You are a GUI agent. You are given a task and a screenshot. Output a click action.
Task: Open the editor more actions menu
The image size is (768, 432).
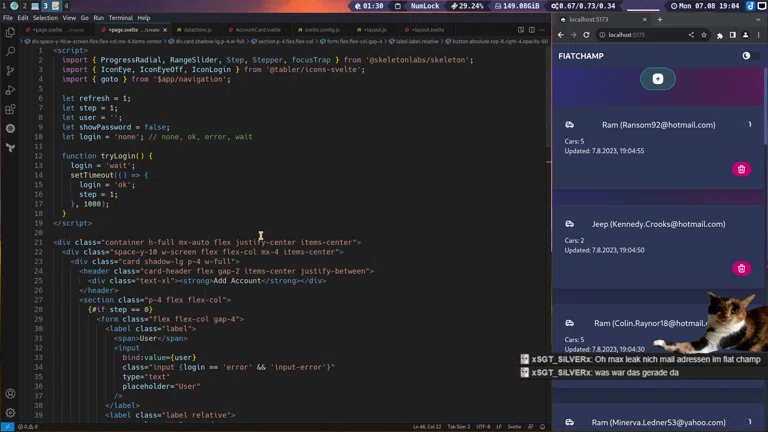[541, 30]
